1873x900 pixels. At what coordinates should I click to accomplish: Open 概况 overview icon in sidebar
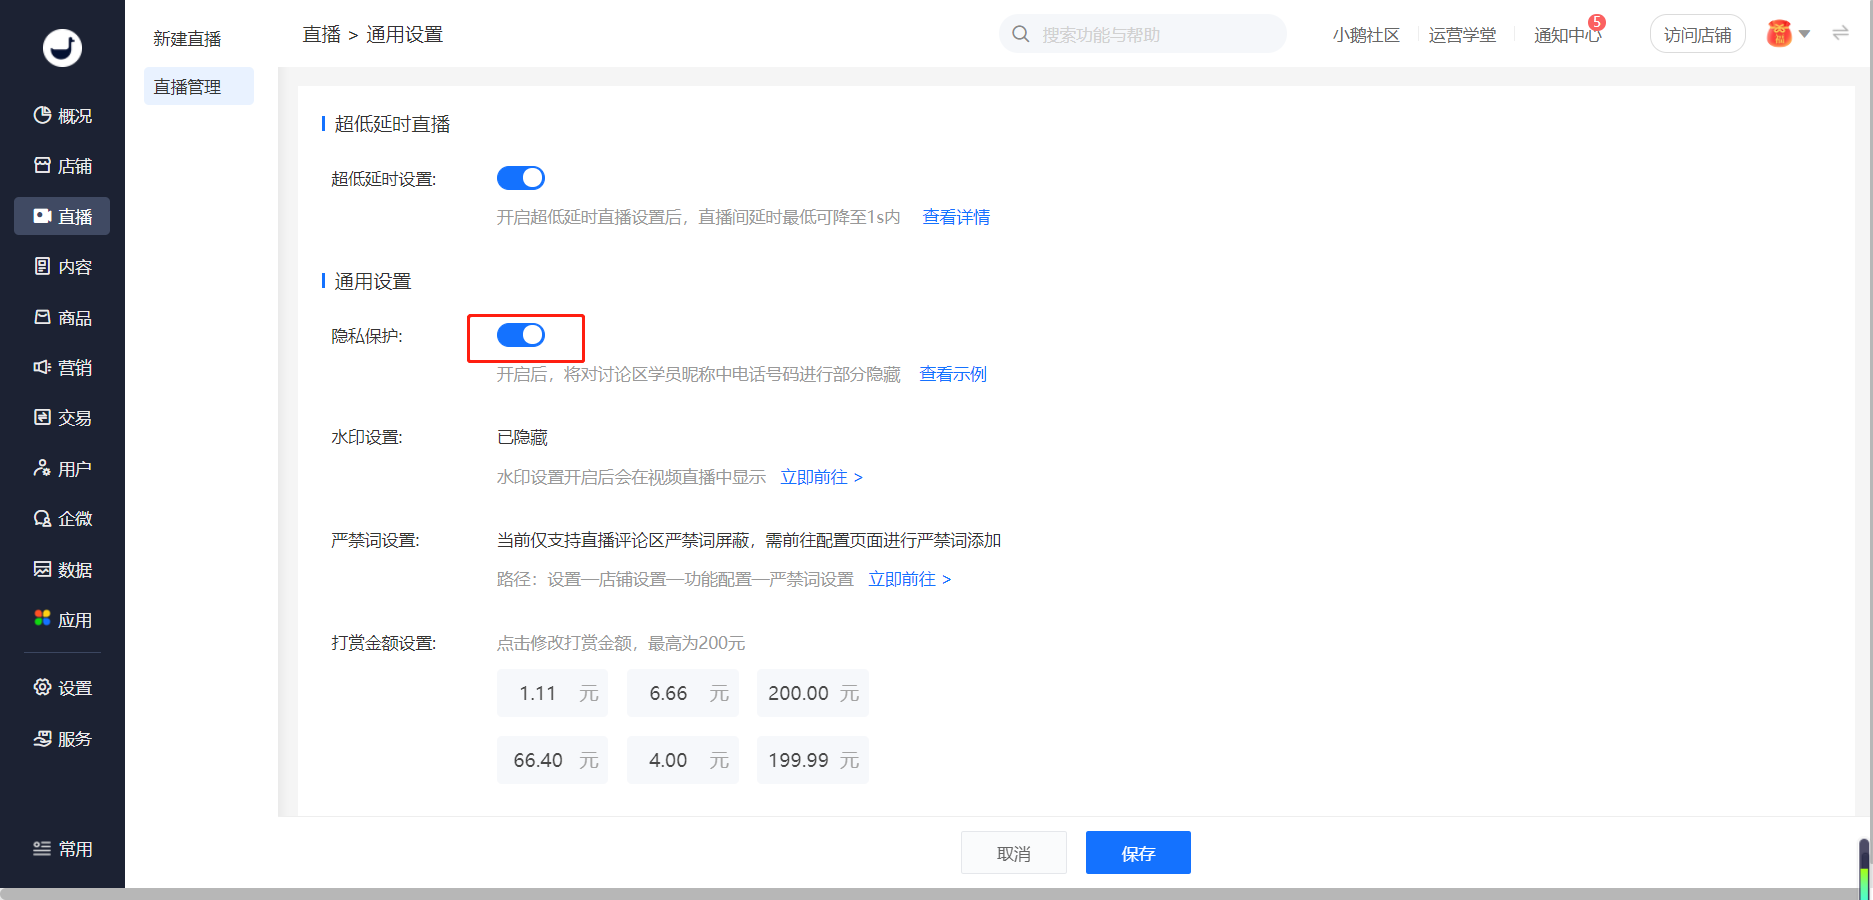click(42, 115)
